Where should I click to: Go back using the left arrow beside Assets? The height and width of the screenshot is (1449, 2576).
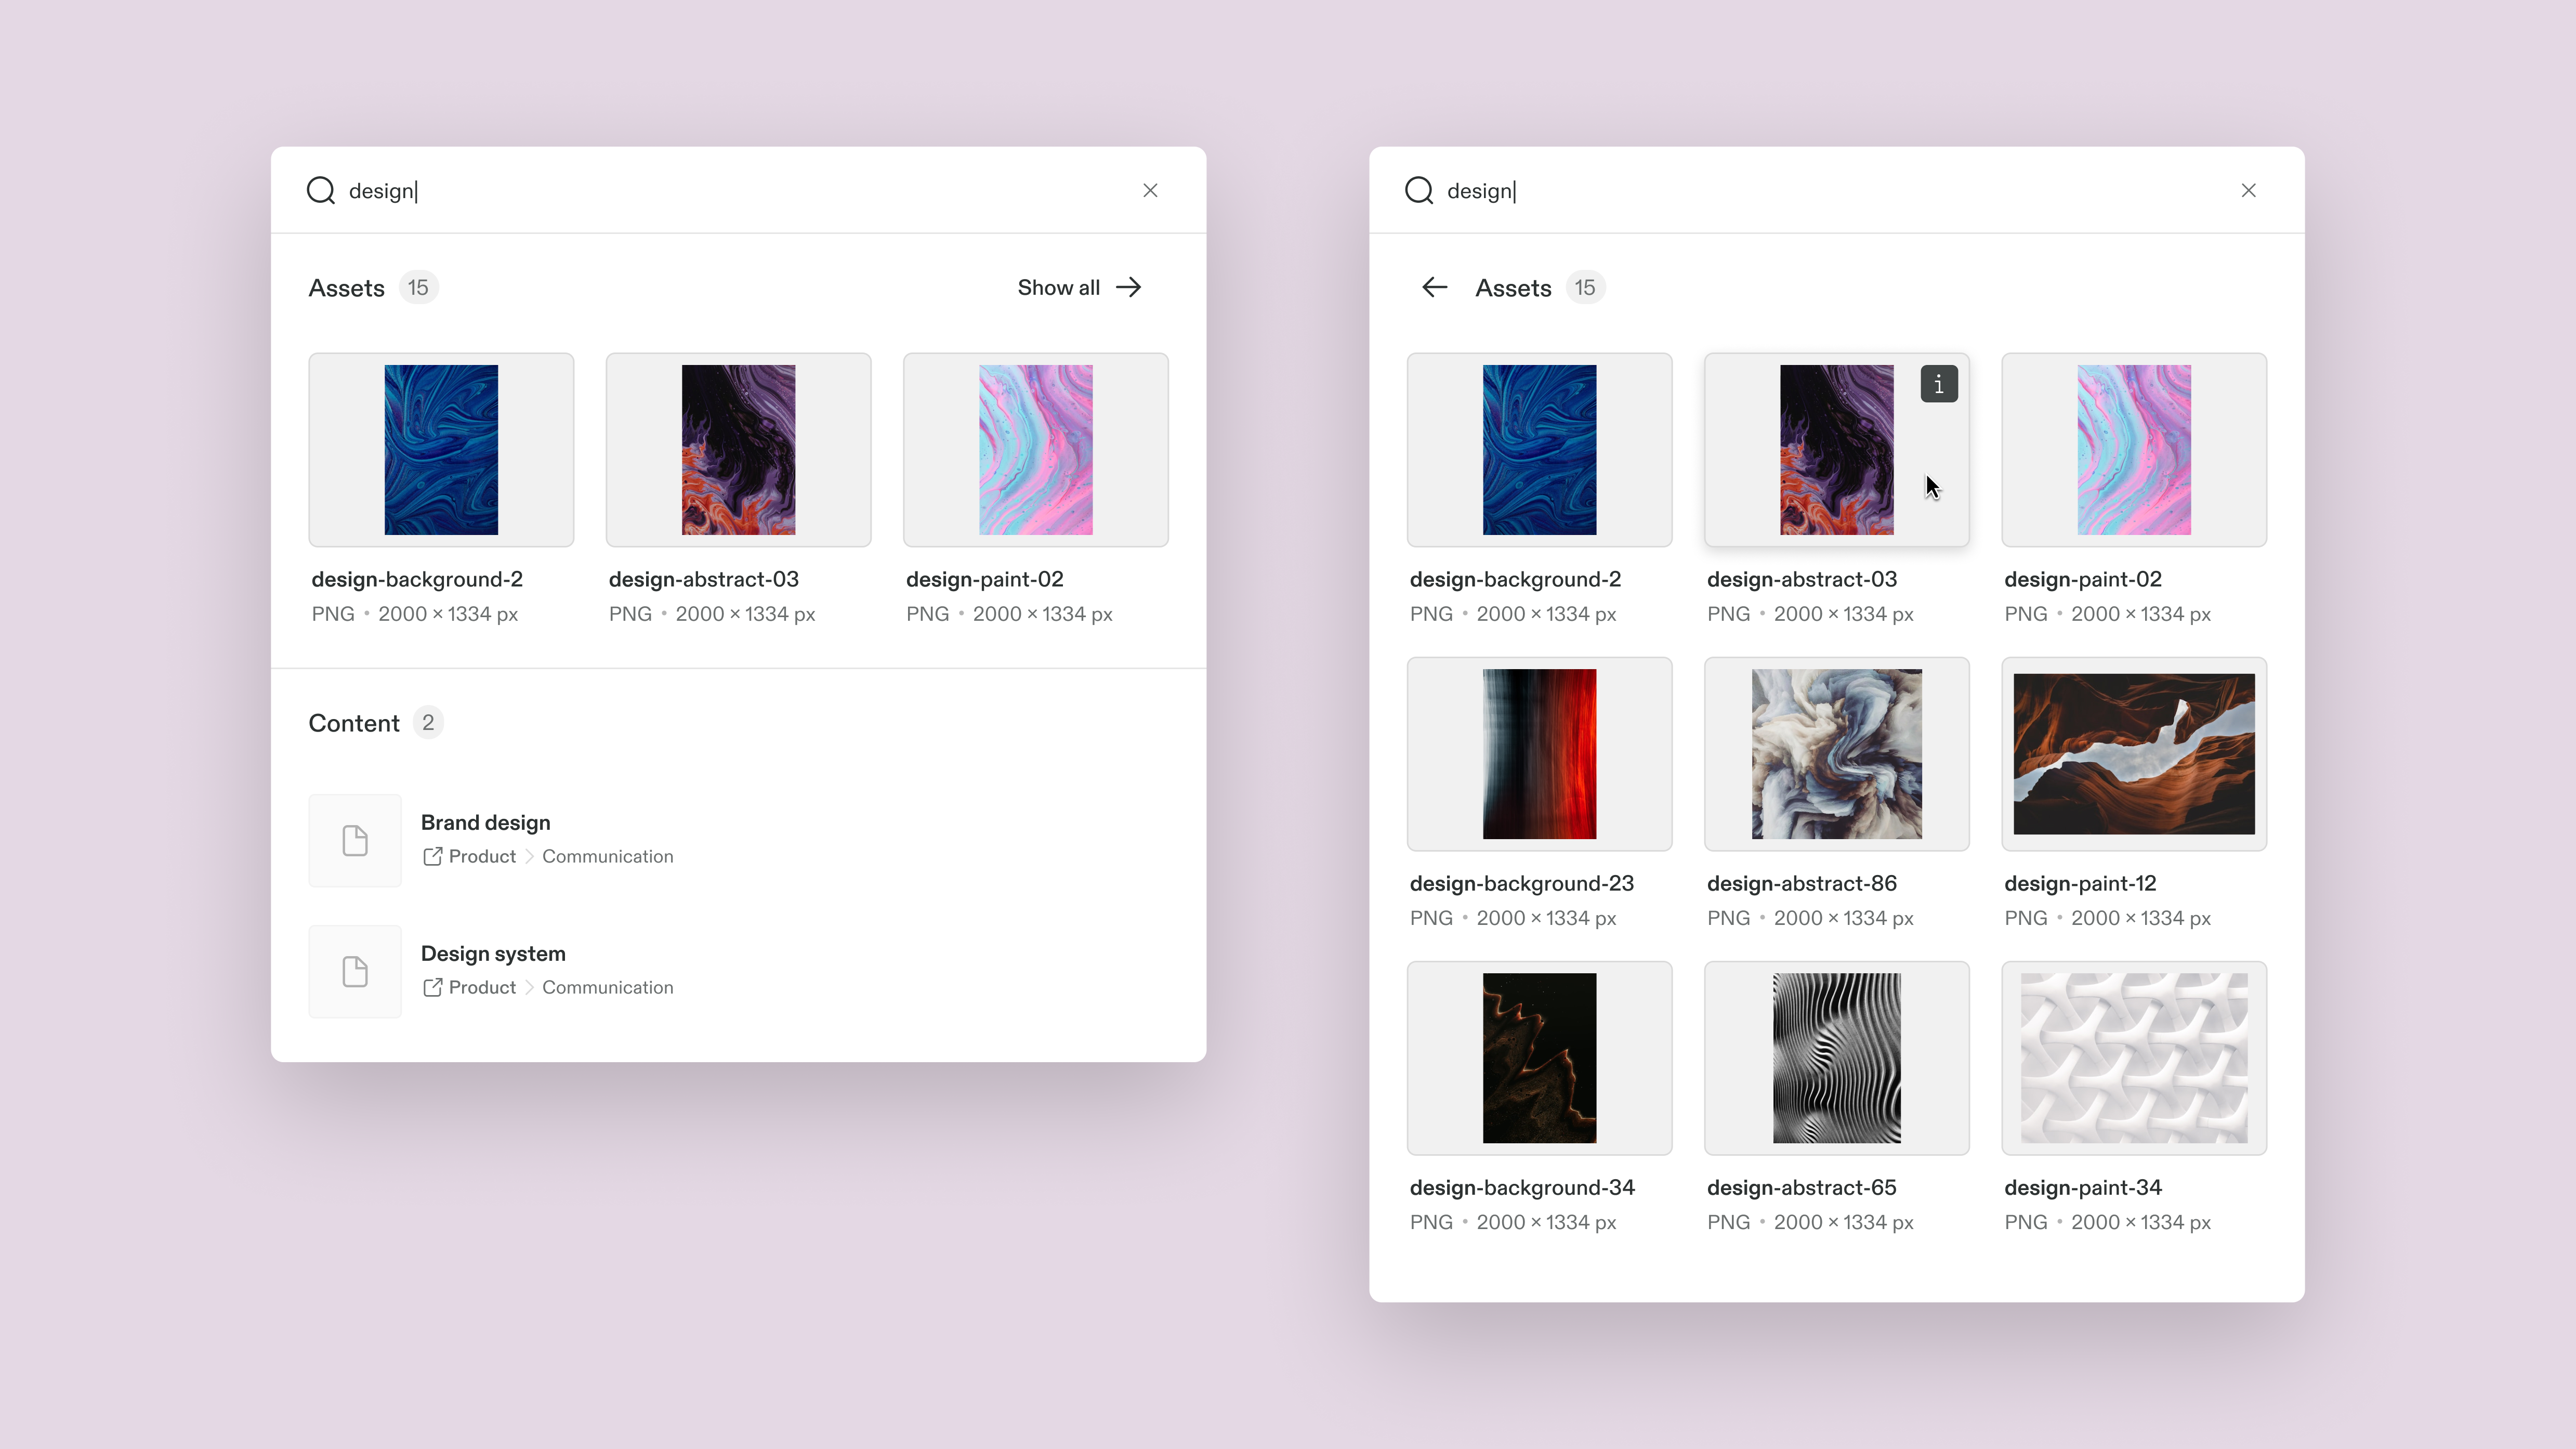(x=1434, y=288)
